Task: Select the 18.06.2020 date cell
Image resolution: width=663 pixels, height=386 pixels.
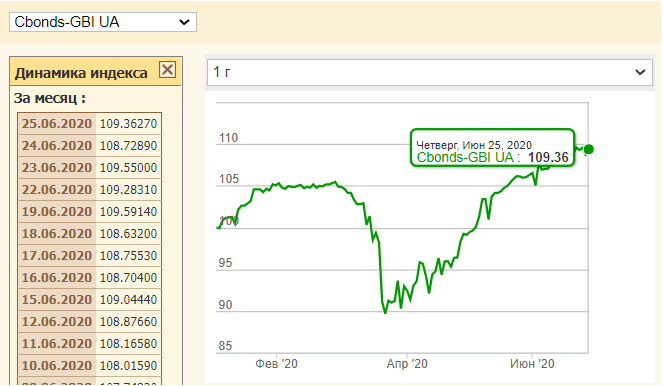Action: click(57, 233)
